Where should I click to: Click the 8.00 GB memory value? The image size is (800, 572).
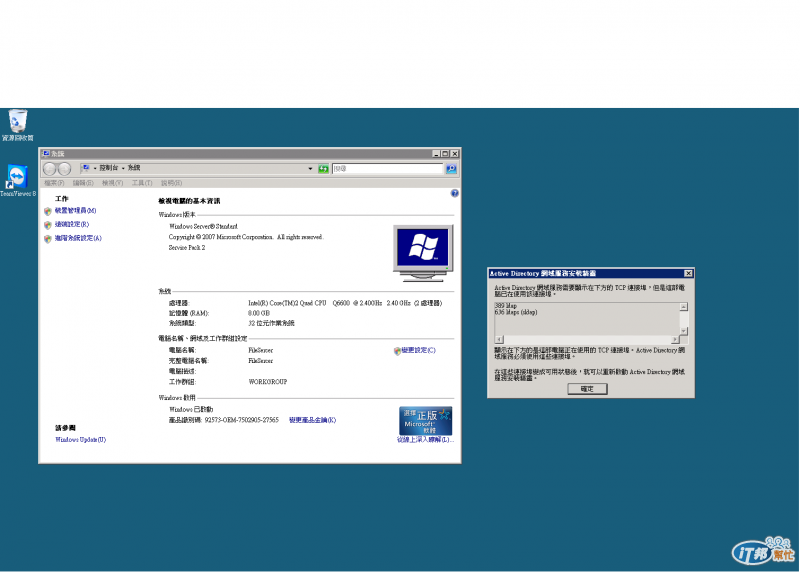click(259, 313)
